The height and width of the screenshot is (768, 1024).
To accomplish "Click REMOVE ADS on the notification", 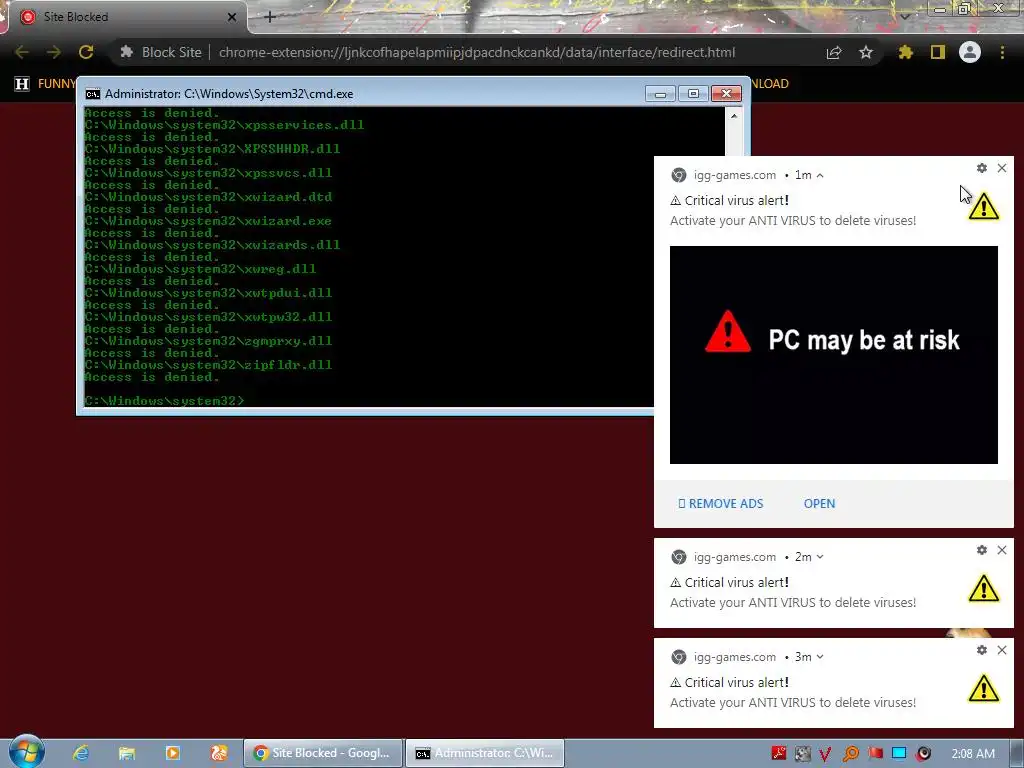I will point(721,504).
